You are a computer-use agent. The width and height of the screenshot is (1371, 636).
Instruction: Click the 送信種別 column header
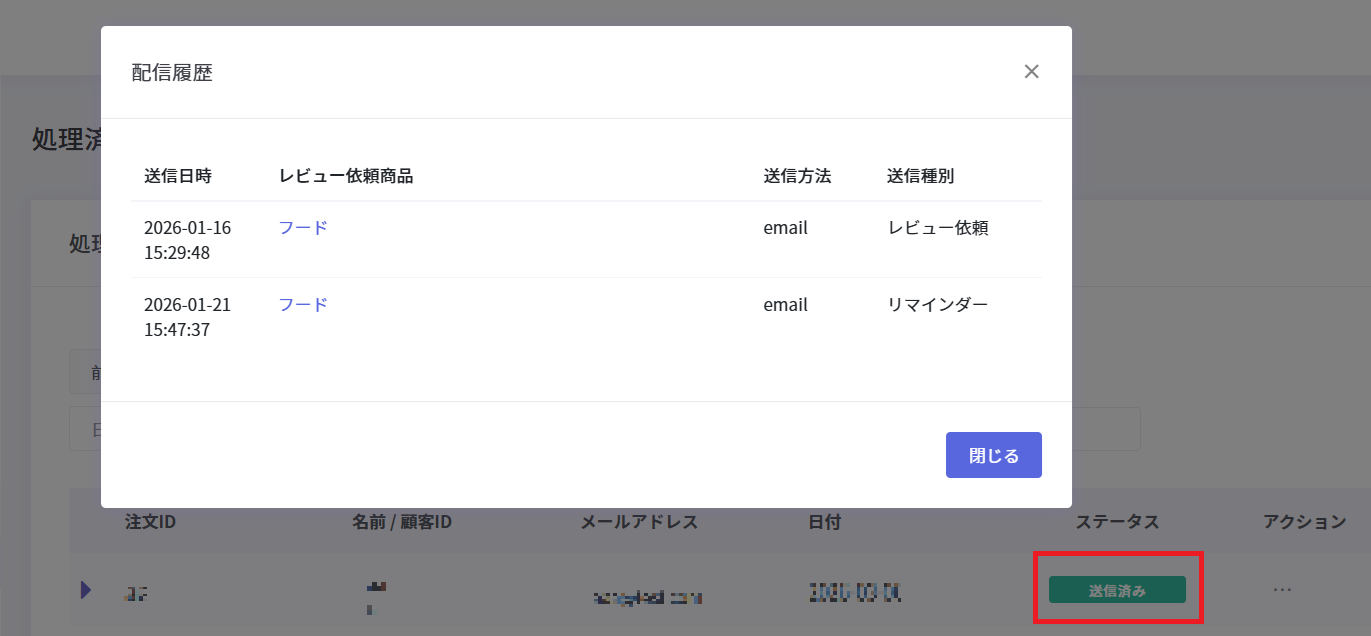(920, 176)
